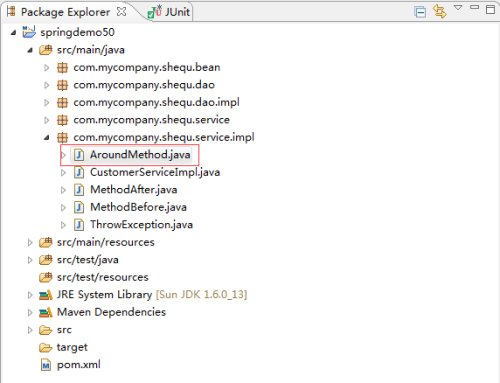Image resolution: width=500 pixels, height=383 pixels.
Task: Expand JRE System Library node
Action: pyautogui.click(x=30, y=295)
